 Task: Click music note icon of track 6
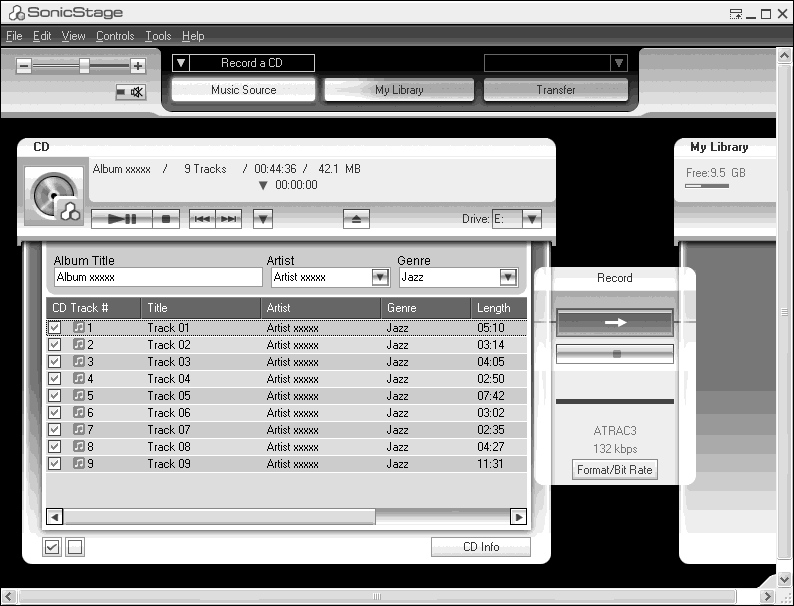click(78, 413)
